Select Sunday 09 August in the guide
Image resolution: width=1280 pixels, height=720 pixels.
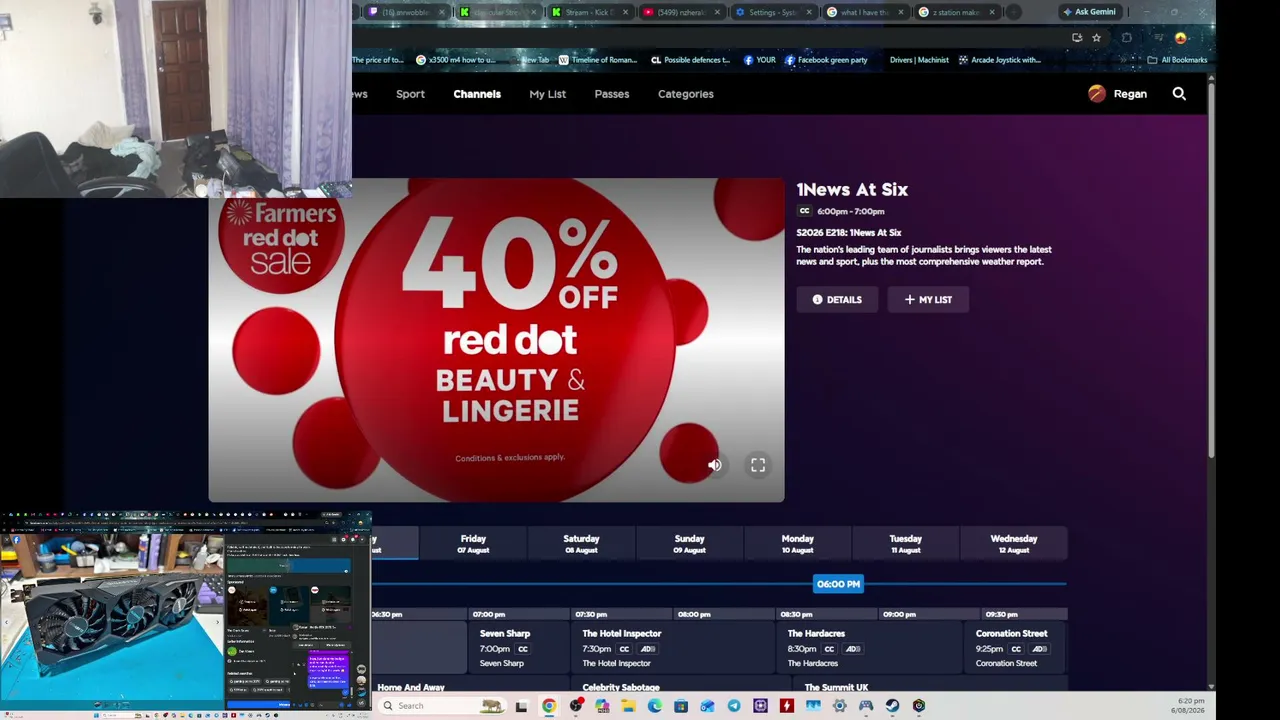coord(689,544)
